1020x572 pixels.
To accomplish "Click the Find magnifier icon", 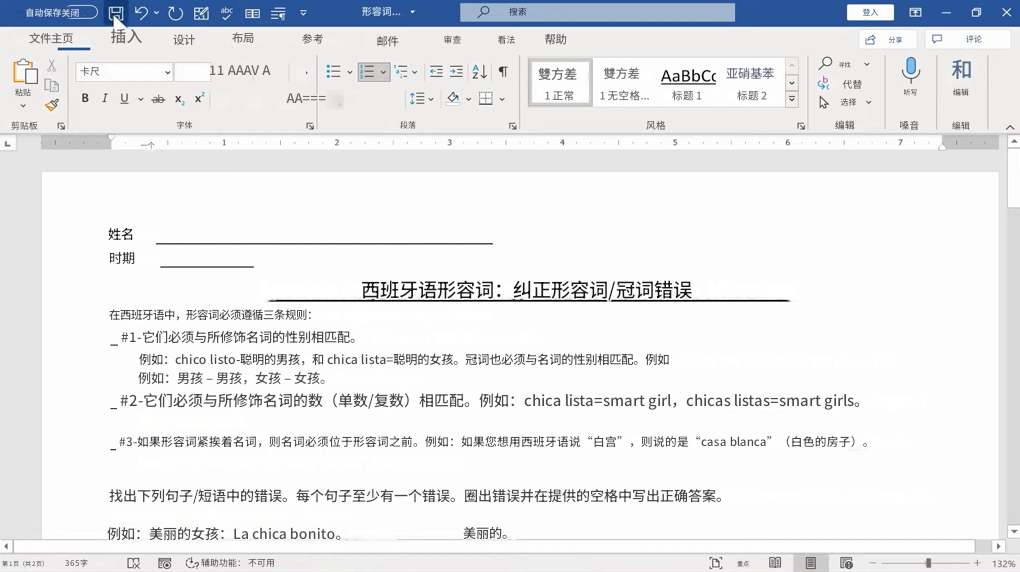I will point(825,63).
